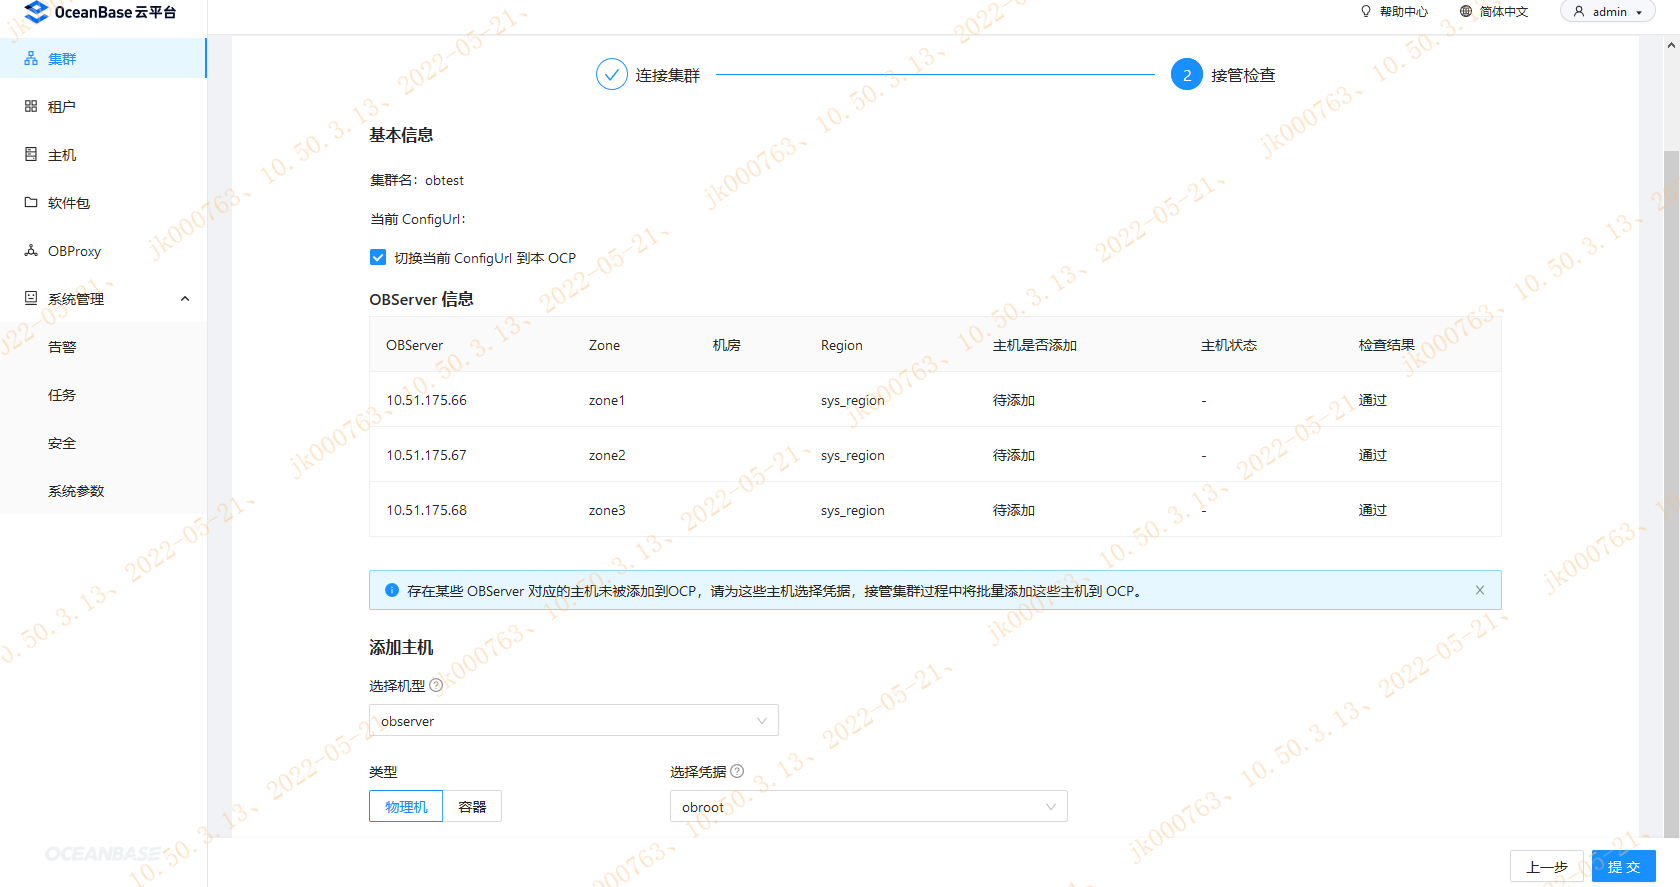Open the 系统参数 submenu item
This screenshot has width=1680, height=887.
103,490
